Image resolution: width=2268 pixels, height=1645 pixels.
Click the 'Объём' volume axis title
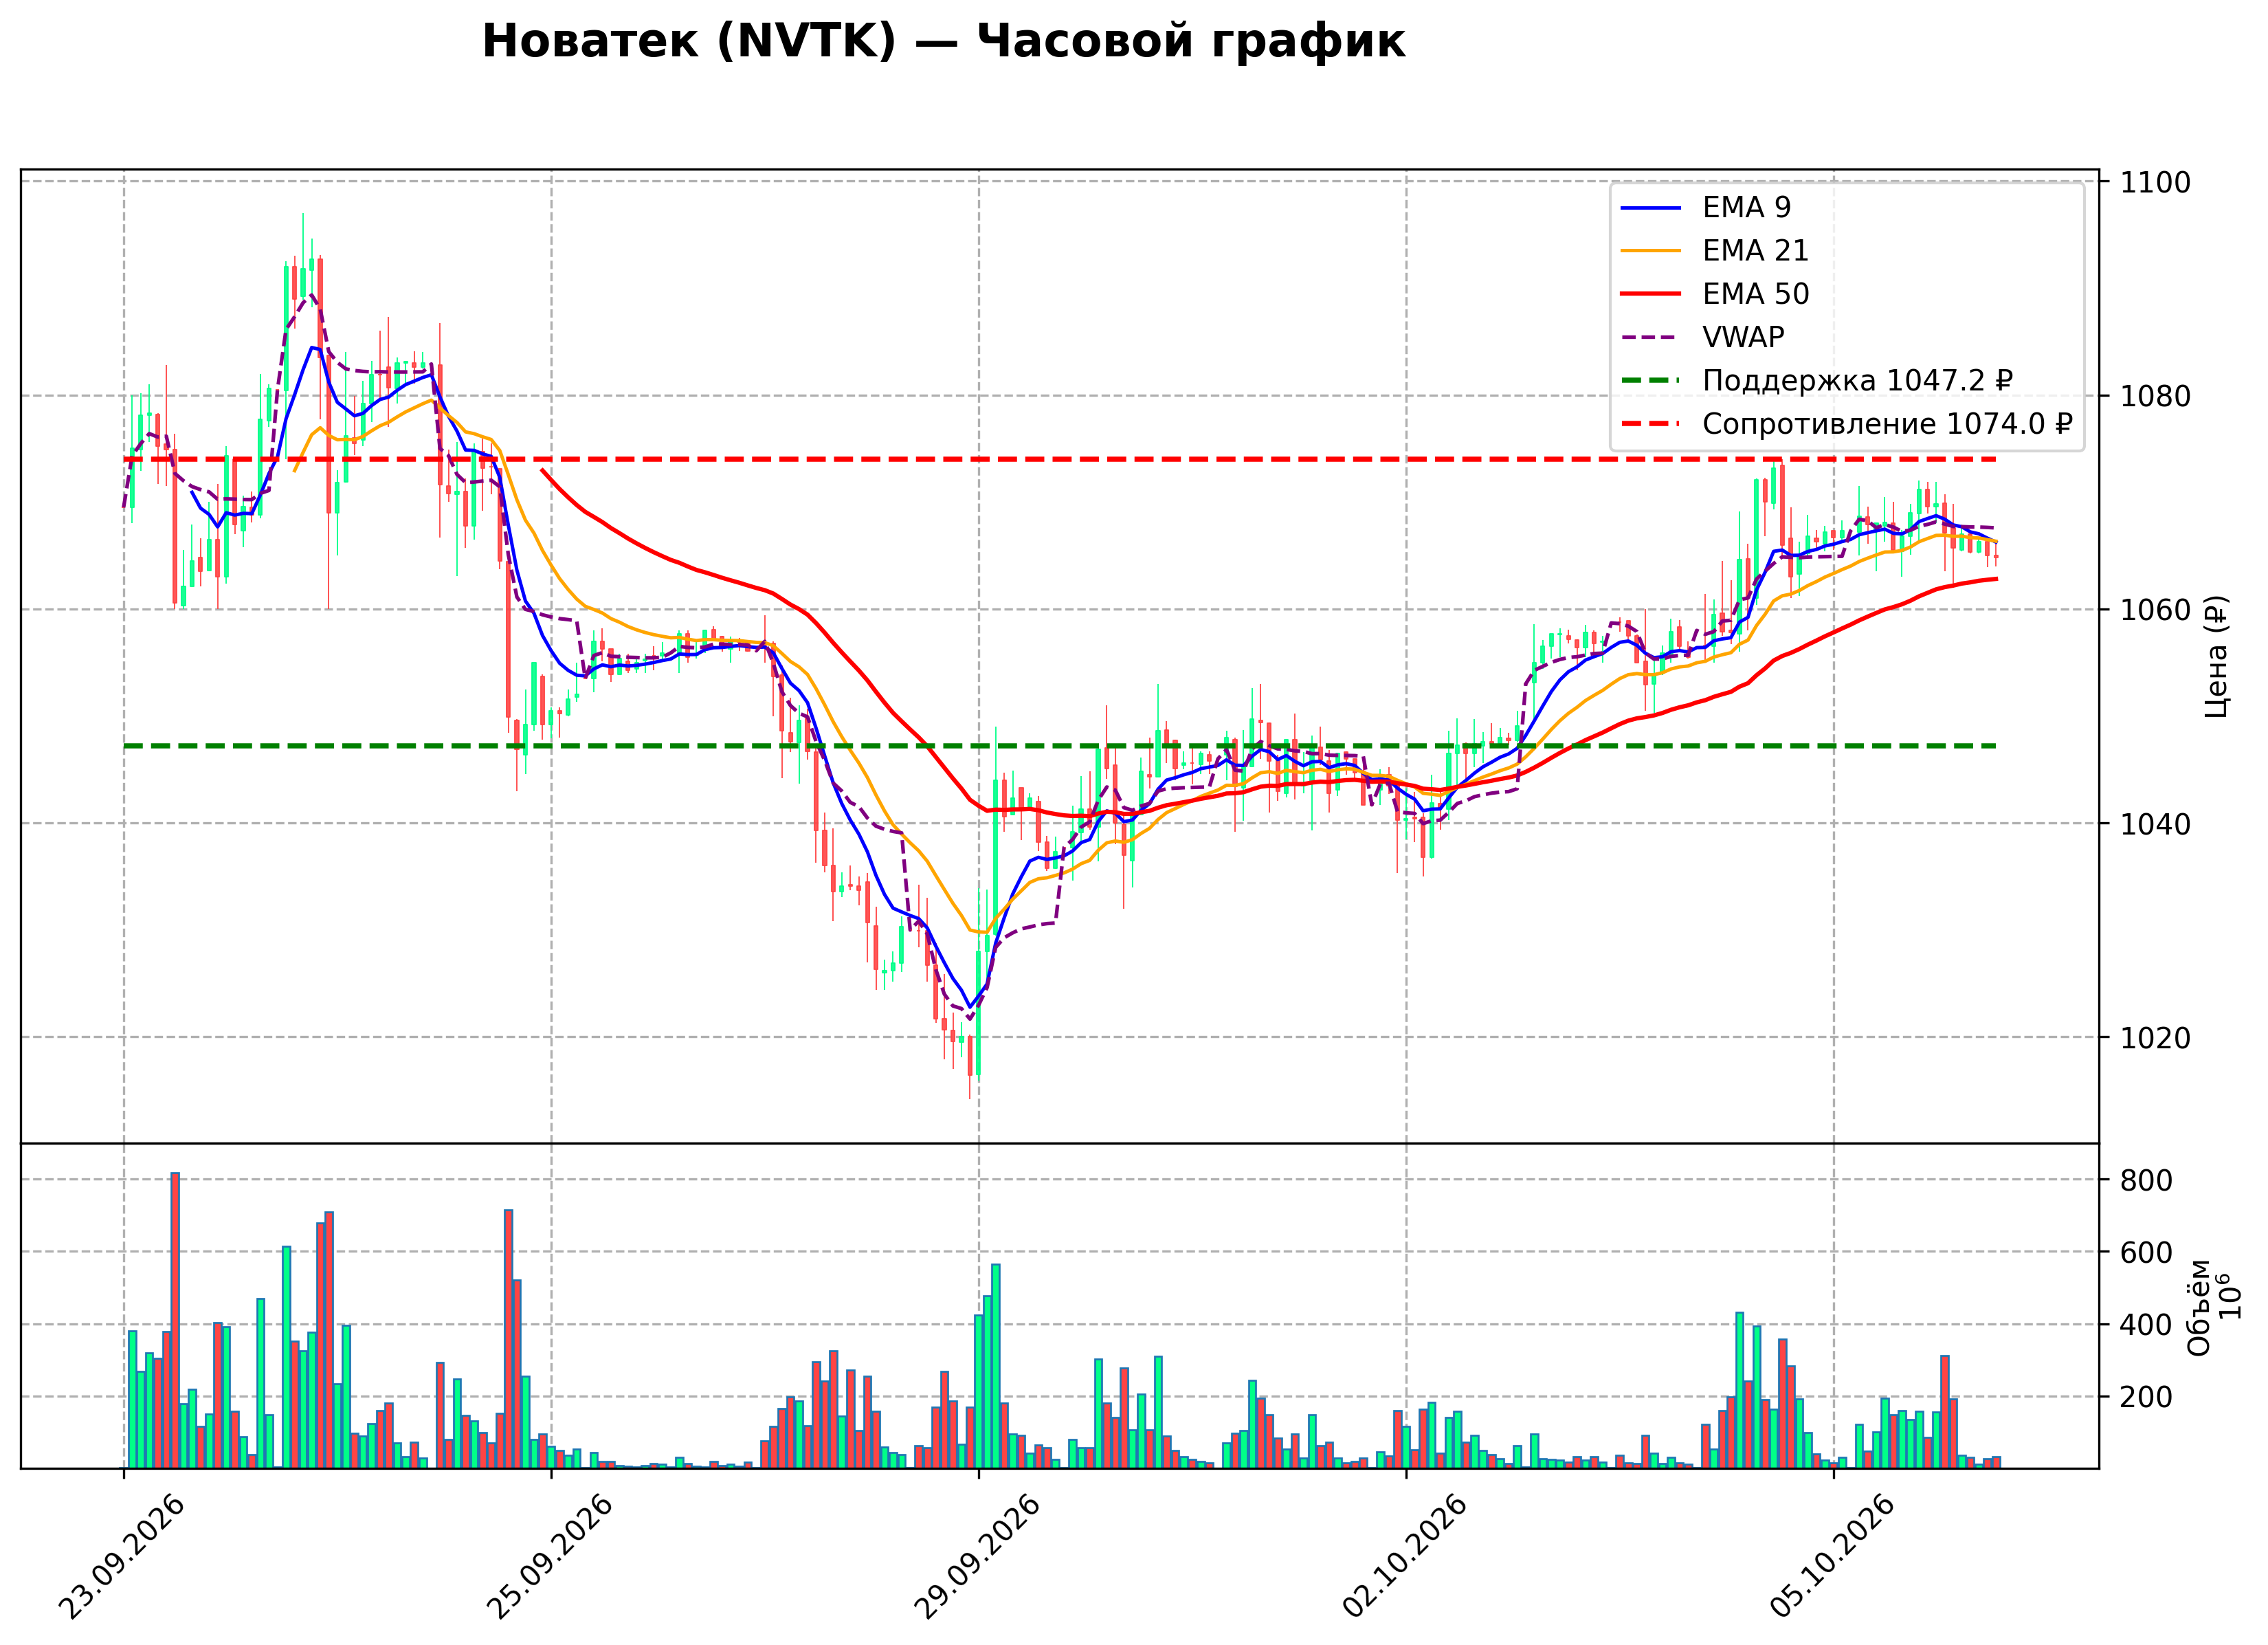coord(2199,1307)
